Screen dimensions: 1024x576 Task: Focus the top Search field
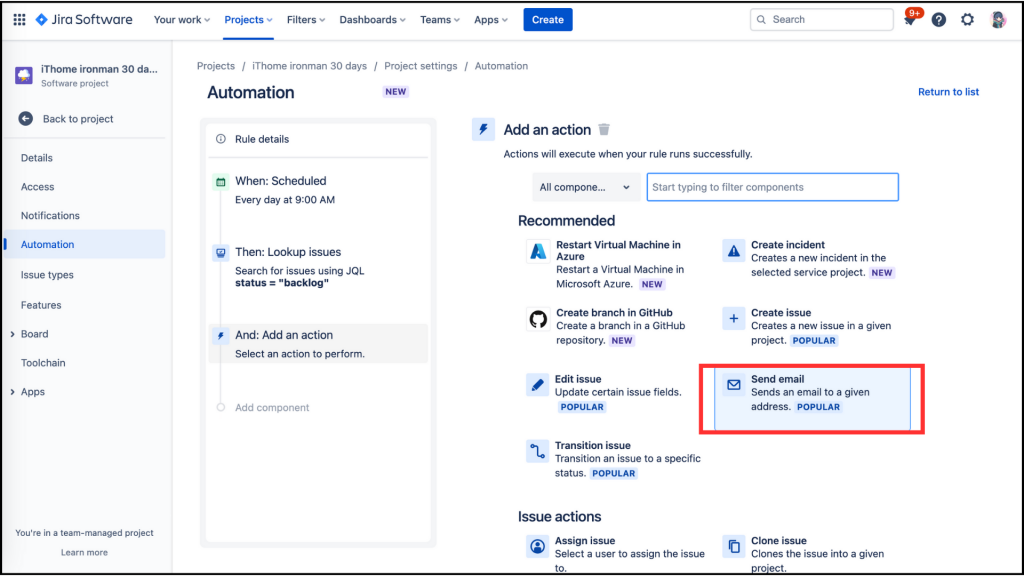[822, 20]
